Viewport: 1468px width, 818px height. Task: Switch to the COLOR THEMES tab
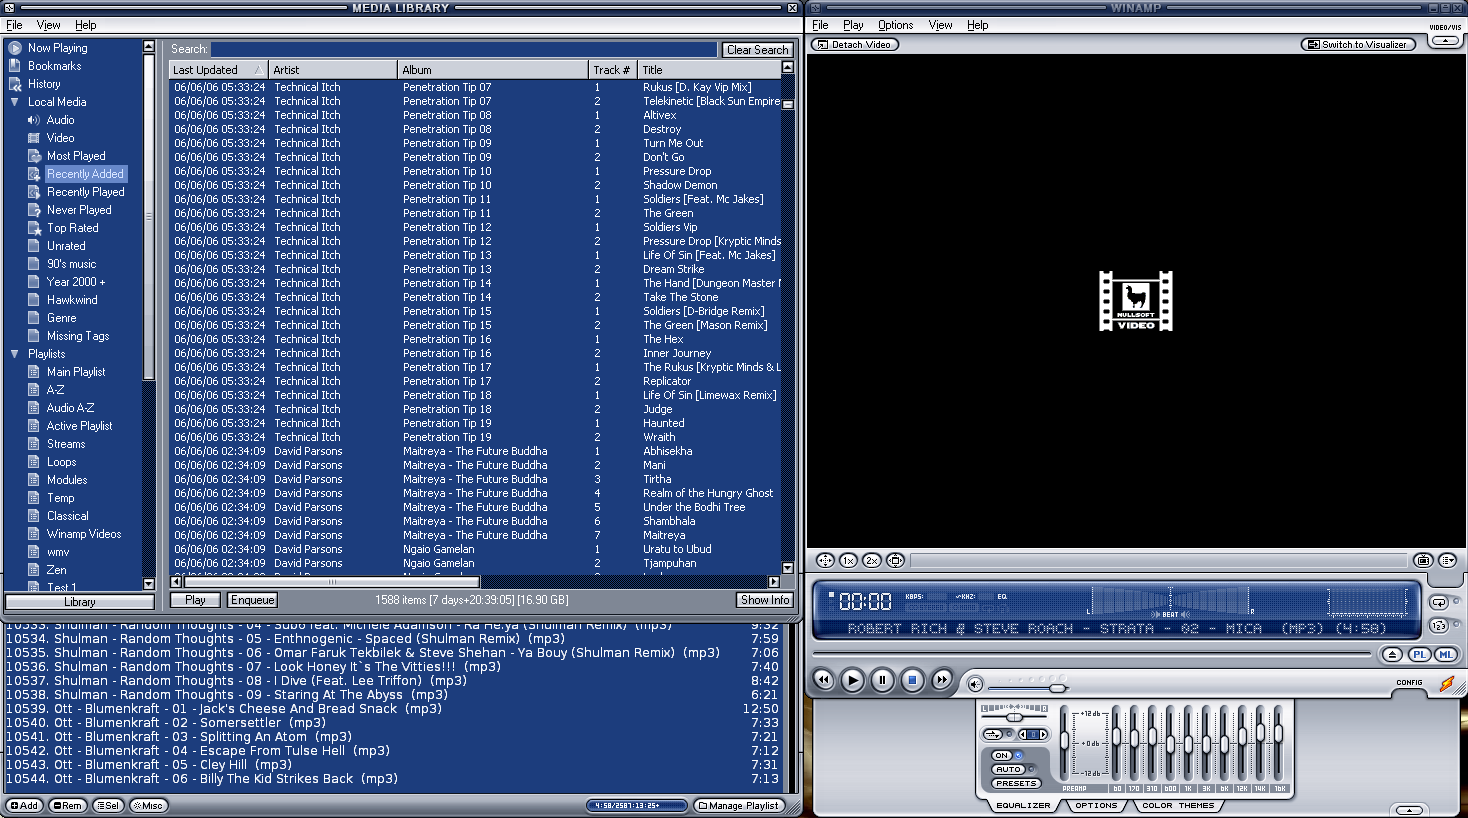pyautogui.click(x=1178, y=805)
